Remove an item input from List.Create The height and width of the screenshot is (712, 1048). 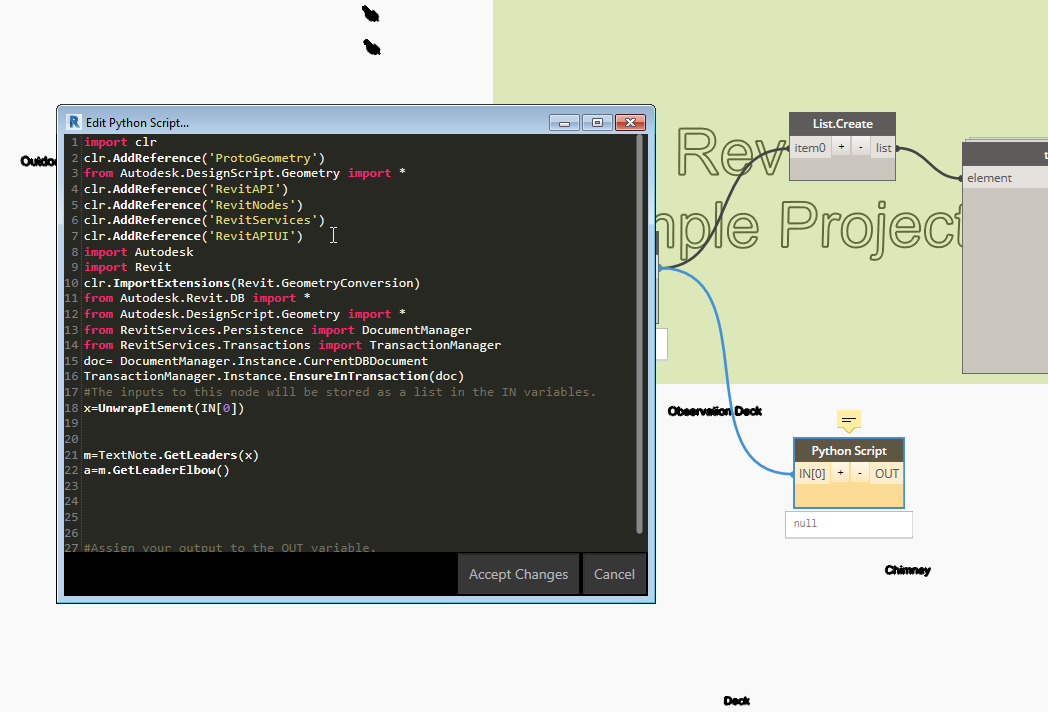coord(861,147)
